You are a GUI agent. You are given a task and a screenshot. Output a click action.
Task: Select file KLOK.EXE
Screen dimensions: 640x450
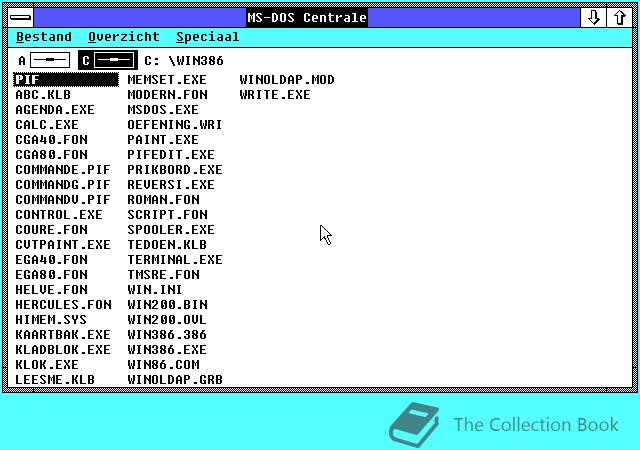click(x=47, y=365)
